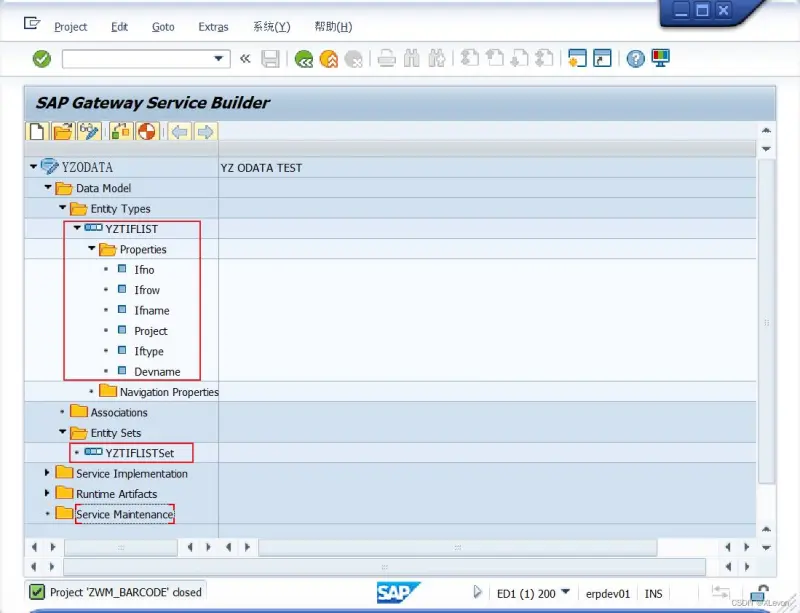Select the Ifno property

(x=144, y=269)
